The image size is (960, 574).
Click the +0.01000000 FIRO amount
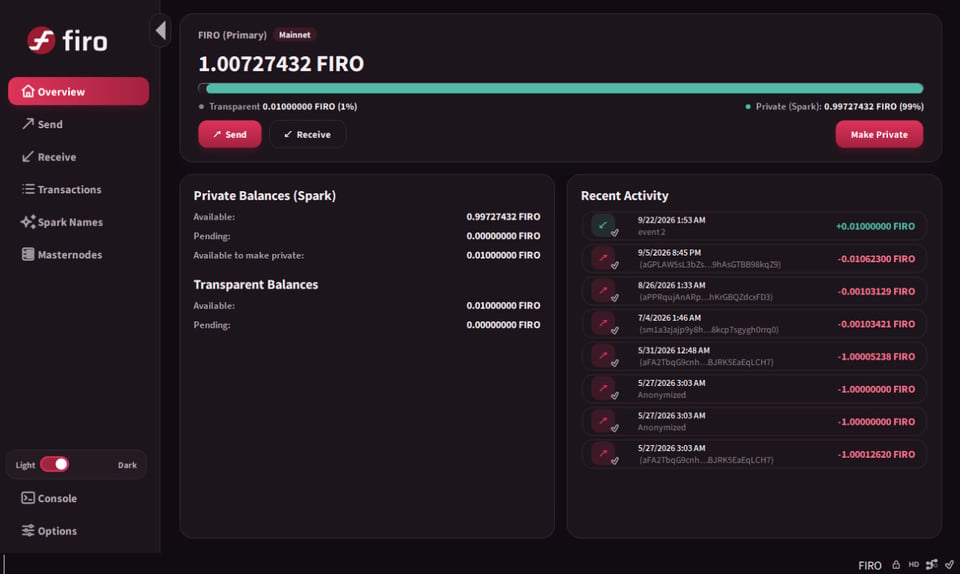point(876,226)
